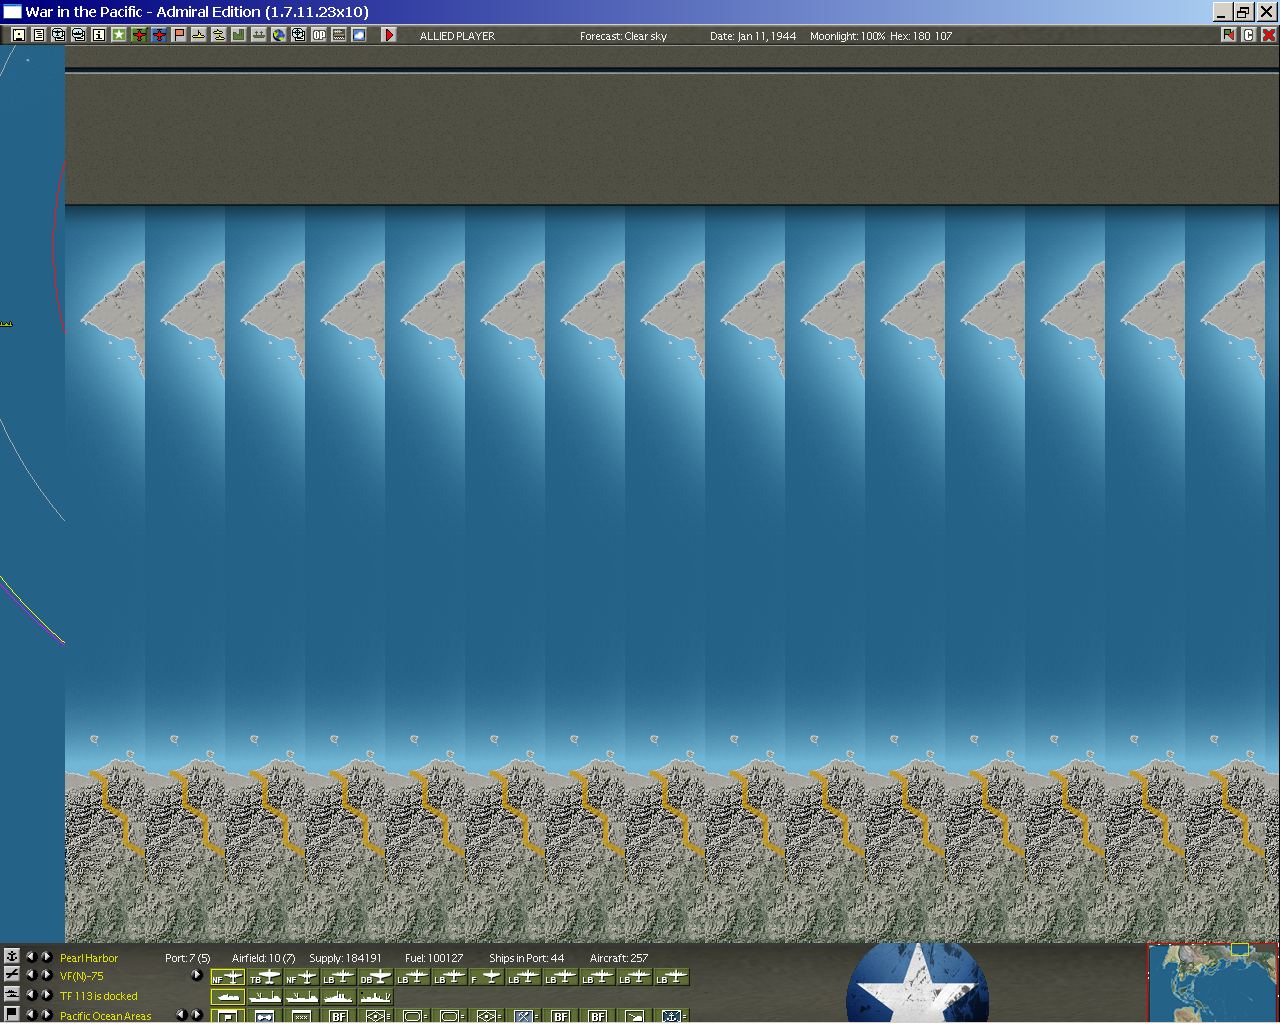The image size is (1280, 1024).
Task: Click the red X icon in game toolbar
Action: pos(1269,35)
